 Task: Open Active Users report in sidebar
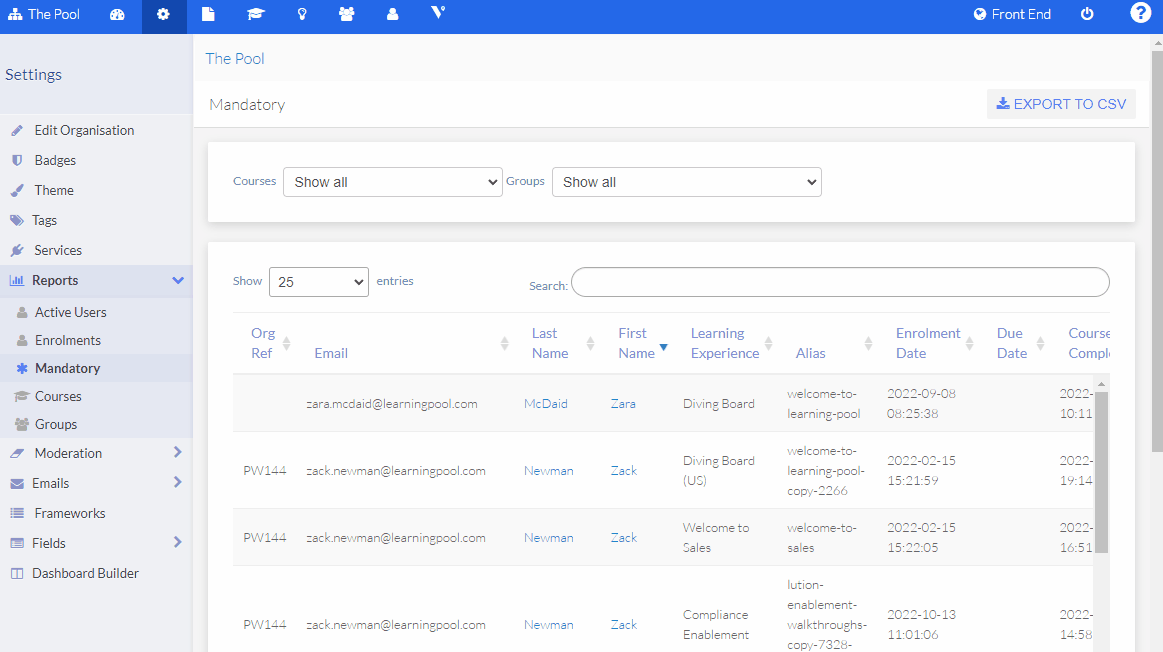point(70,312)
